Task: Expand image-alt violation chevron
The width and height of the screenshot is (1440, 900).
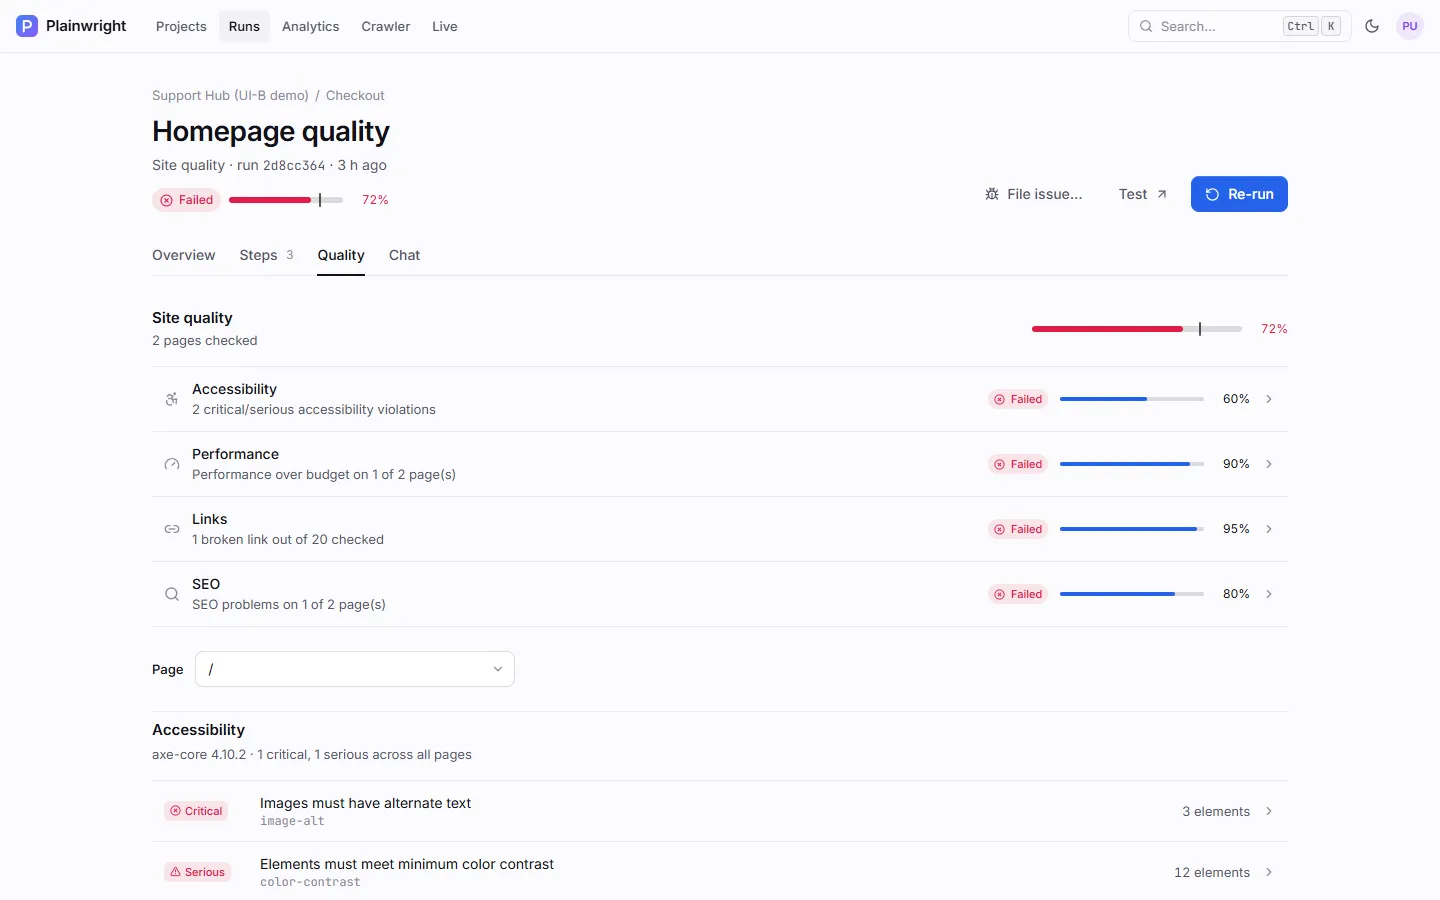Action: (x=1269, y=811)
